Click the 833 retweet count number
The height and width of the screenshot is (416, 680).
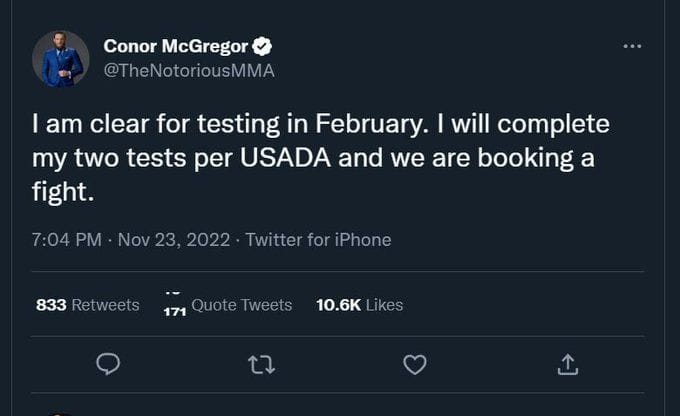(x=51, y=305)
